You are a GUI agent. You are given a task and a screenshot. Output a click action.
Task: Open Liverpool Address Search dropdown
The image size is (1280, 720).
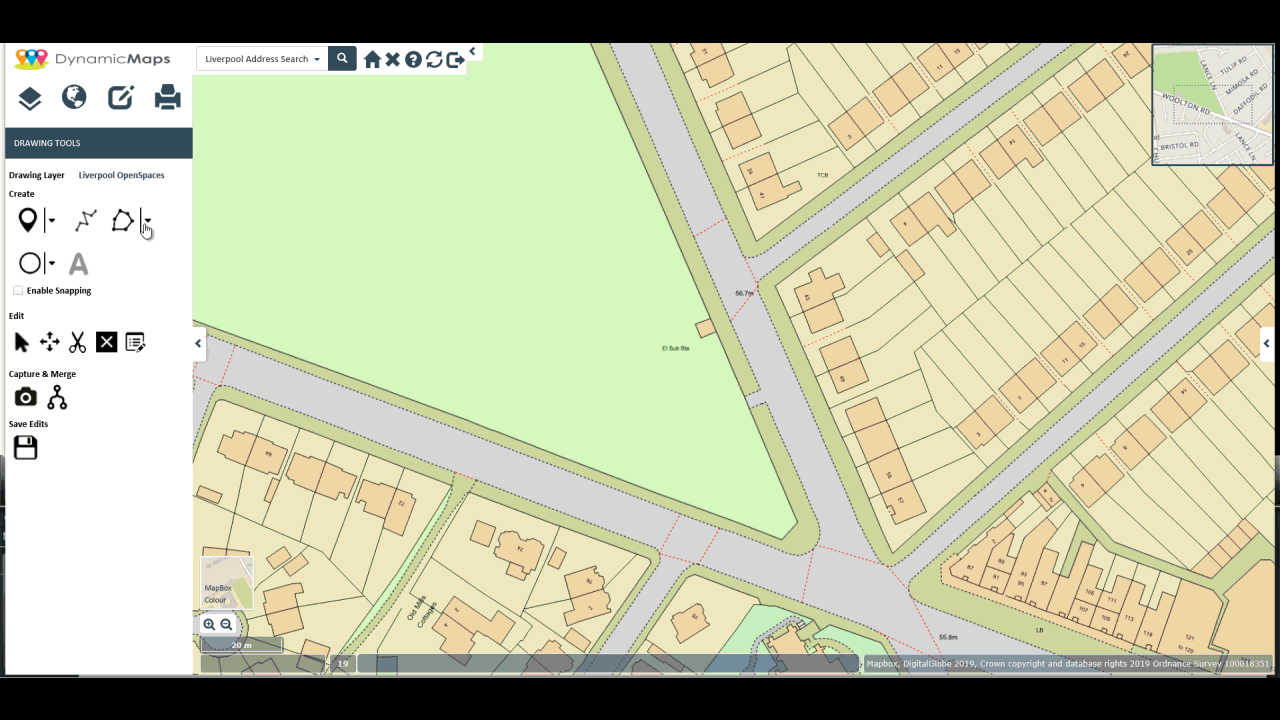(262, 59)
